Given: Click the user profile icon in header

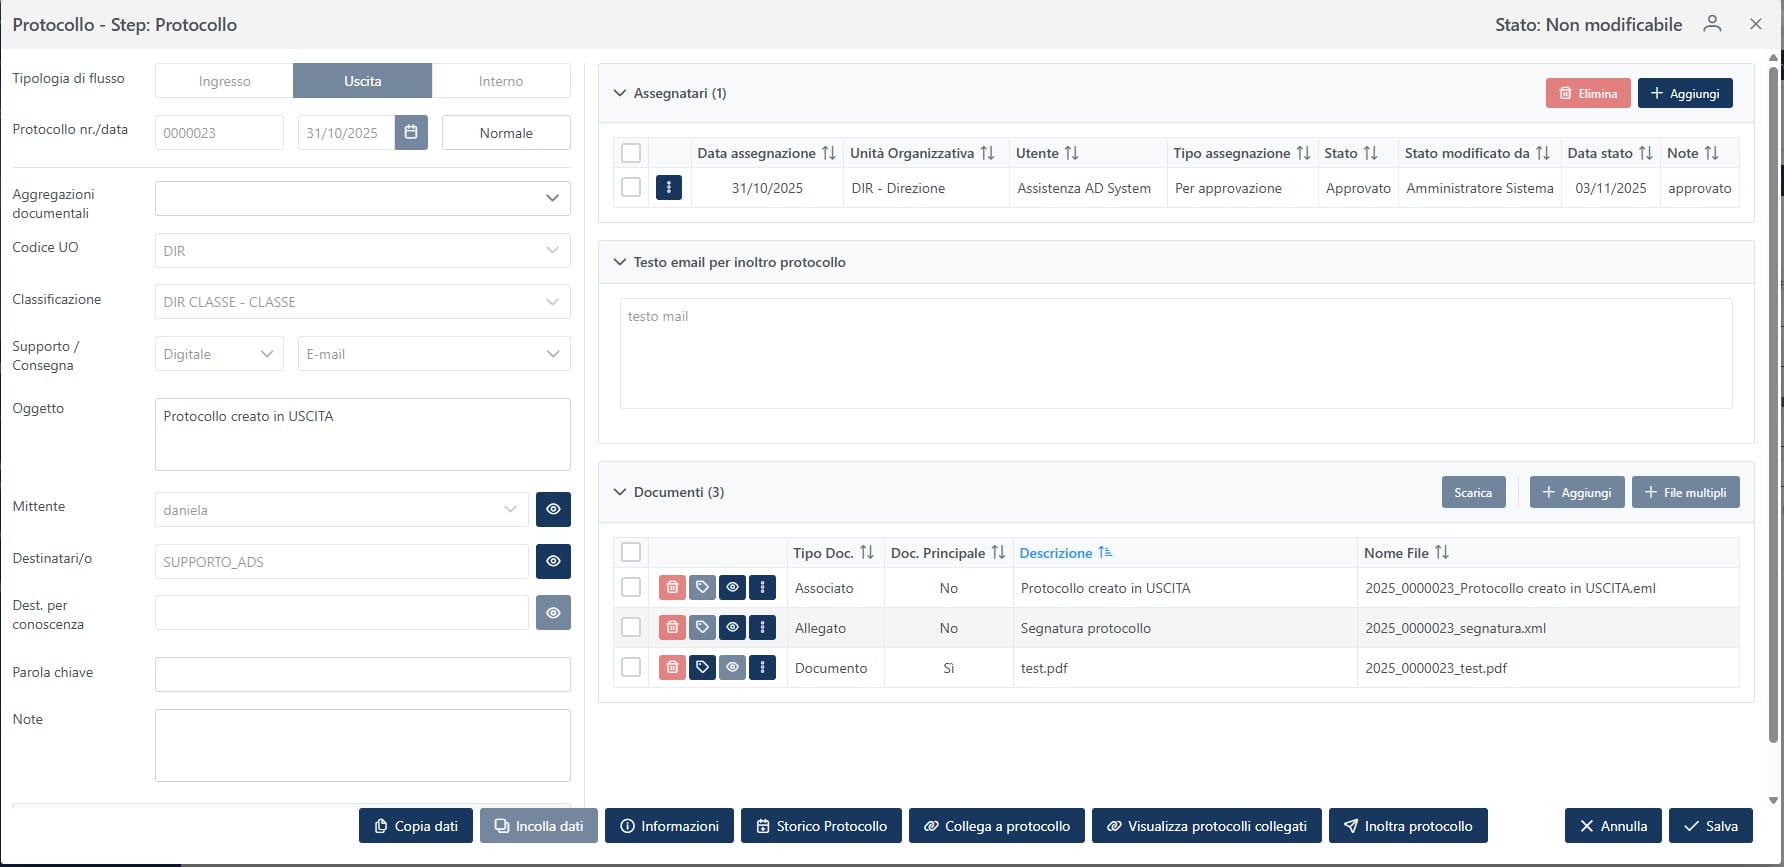Looking at the screenshot, I should (x=1712, y=24).
